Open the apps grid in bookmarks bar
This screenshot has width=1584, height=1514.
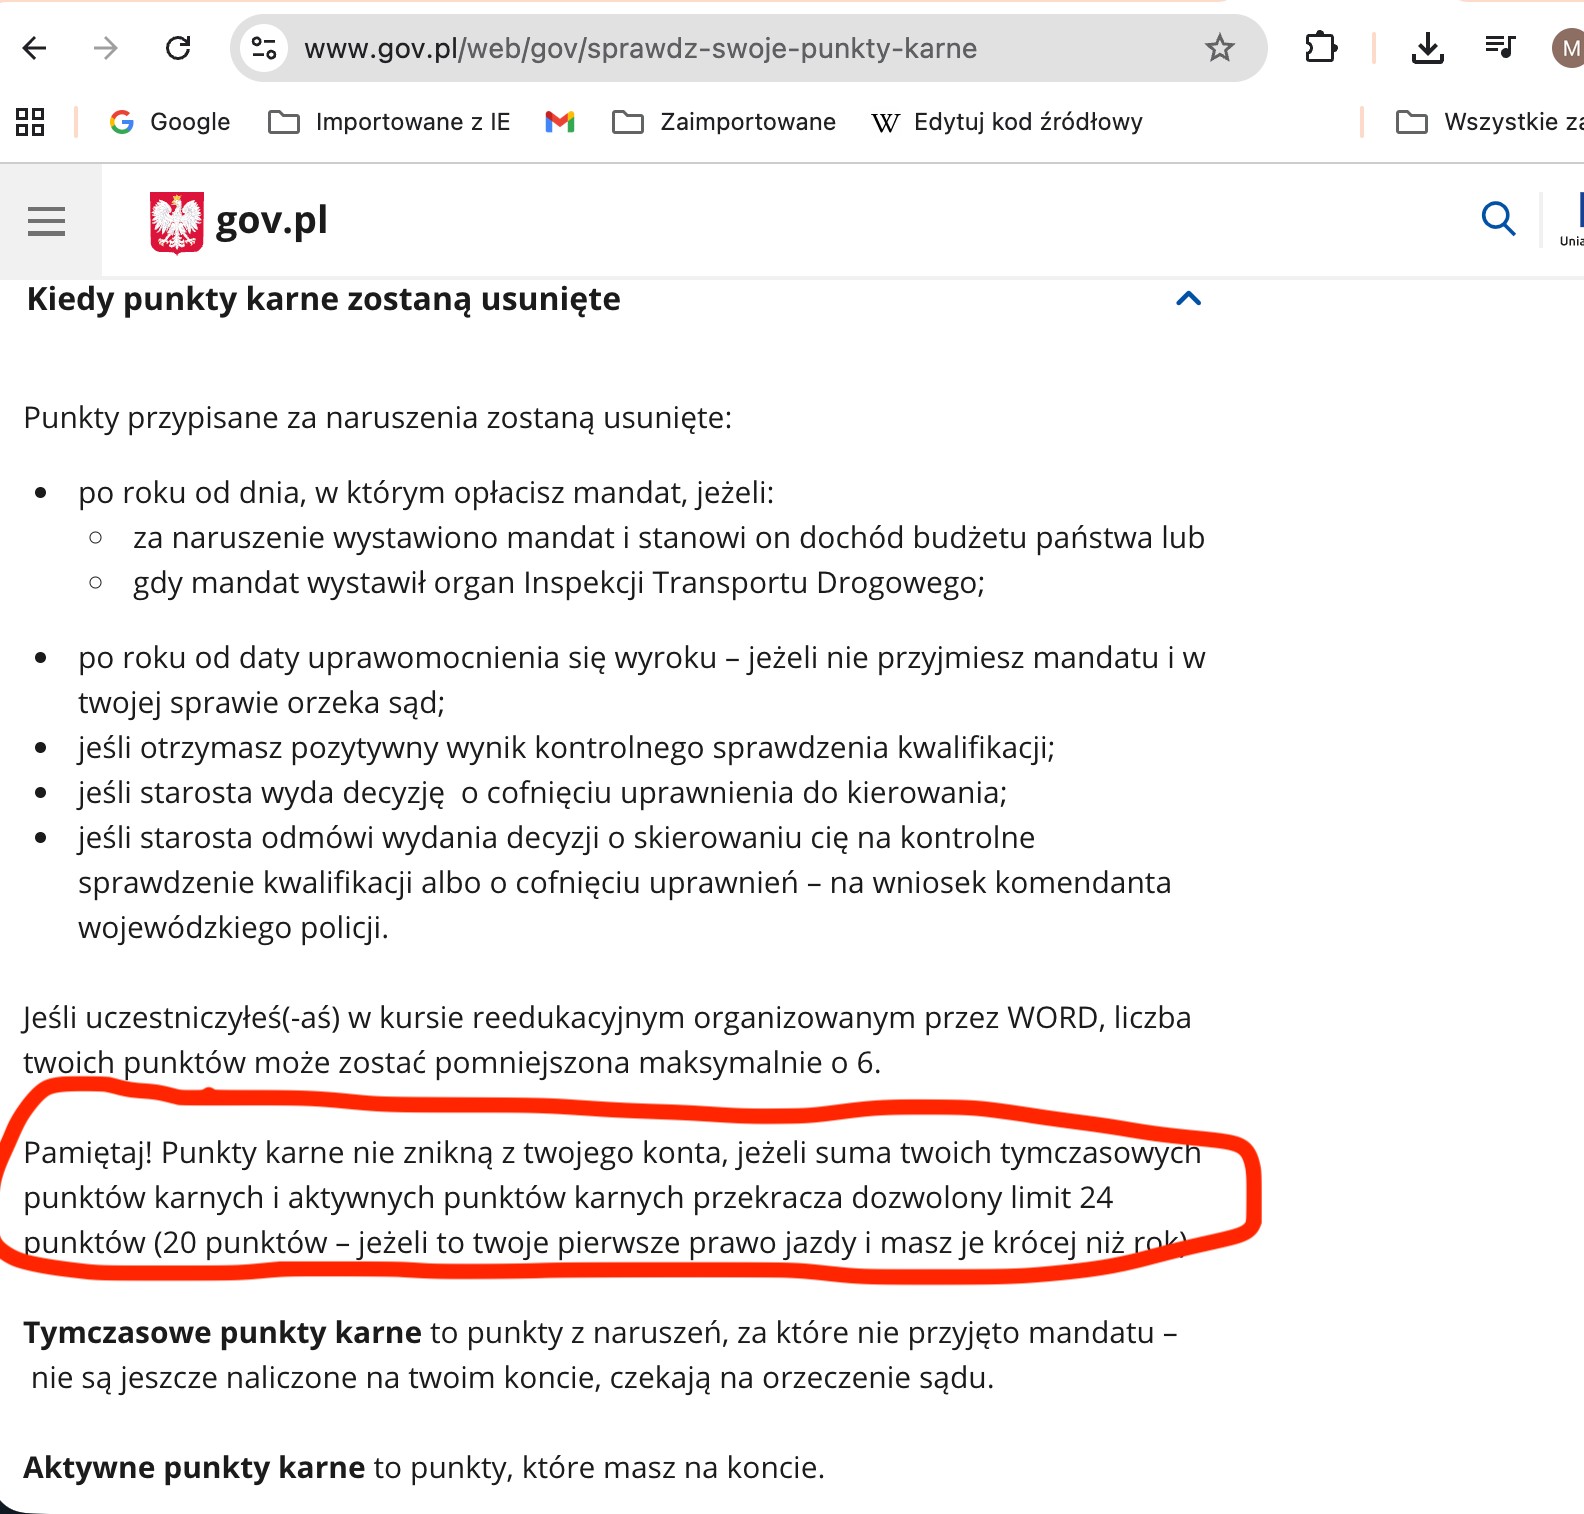tap(30, 122)
